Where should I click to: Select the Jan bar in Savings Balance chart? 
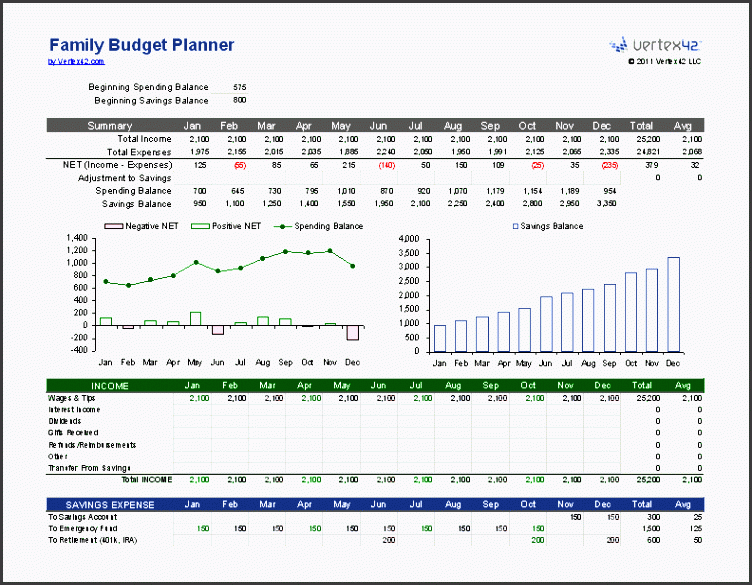point(440,338)
